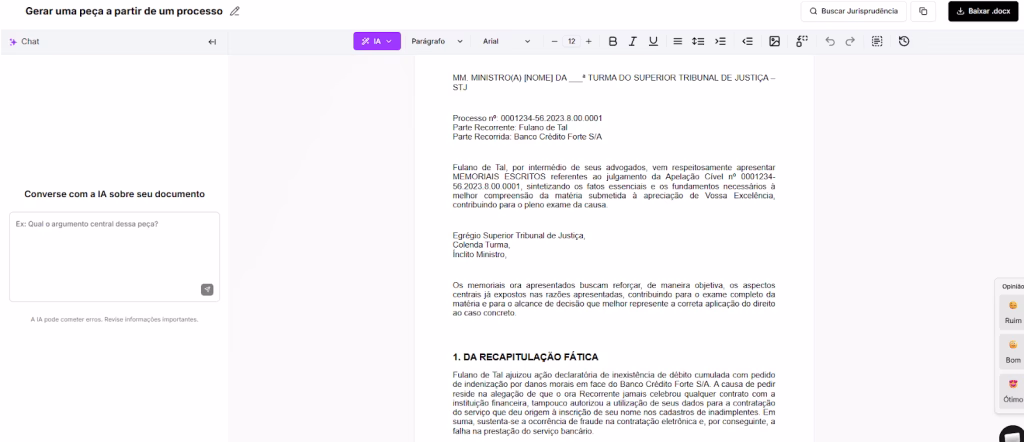The height and width of the screenshot is (442, 1024).
Task: Open the version history clock icon
Action: pyautogui.click(x=904, y=41)
